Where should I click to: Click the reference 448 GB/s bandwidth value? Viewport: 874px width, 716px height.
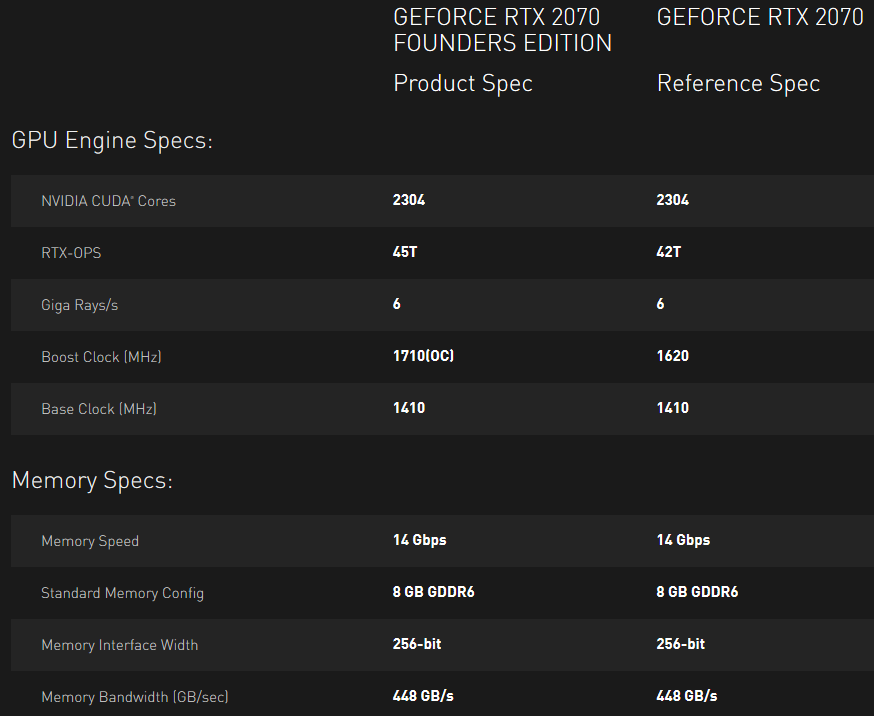click(686, 696)
